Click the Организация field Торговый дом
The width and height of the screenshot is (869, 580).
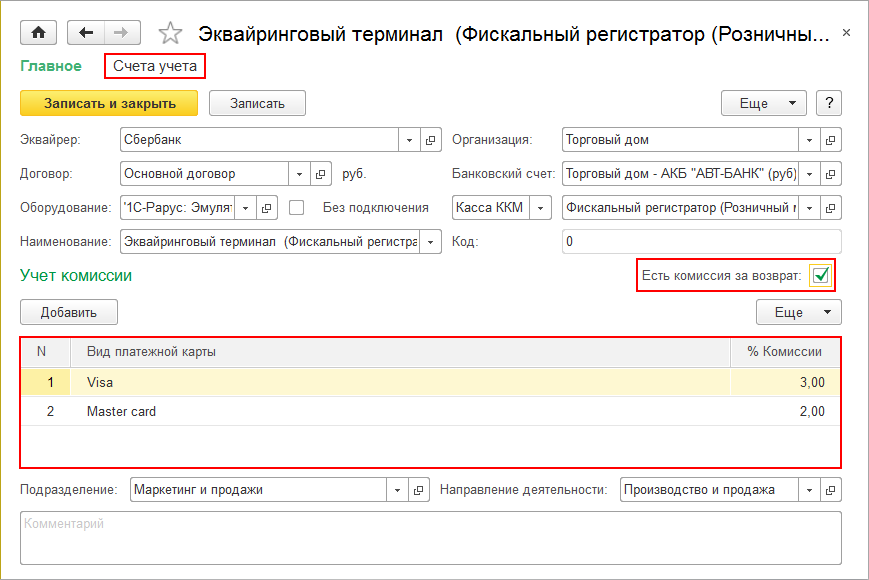click(x=680, y=140)
